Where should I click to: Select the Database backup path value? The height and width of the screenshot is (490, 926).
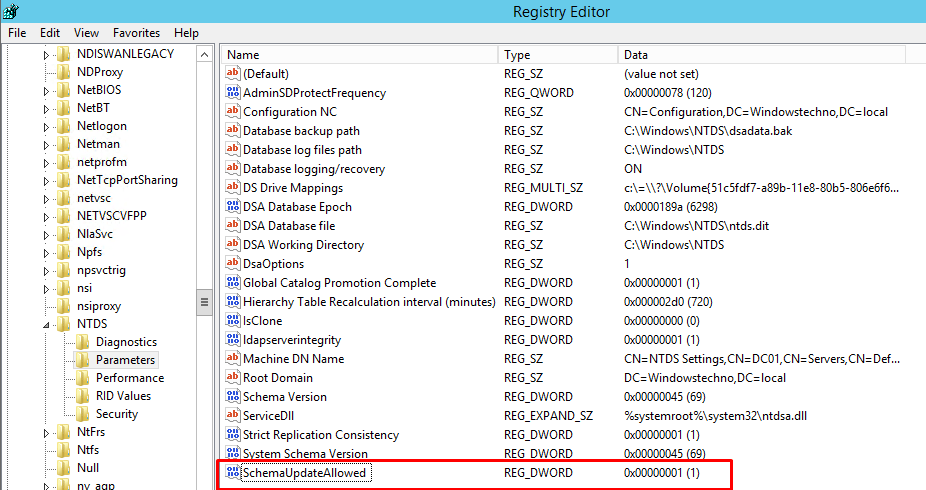click(x=301, y=131)
